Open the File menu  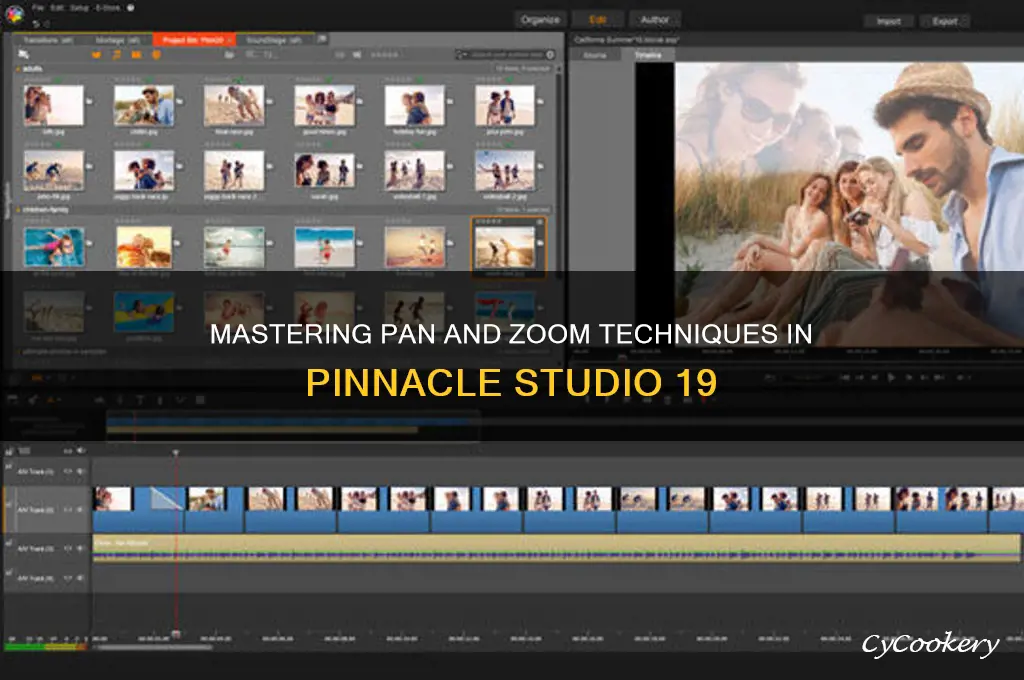[x=38, y=8]
